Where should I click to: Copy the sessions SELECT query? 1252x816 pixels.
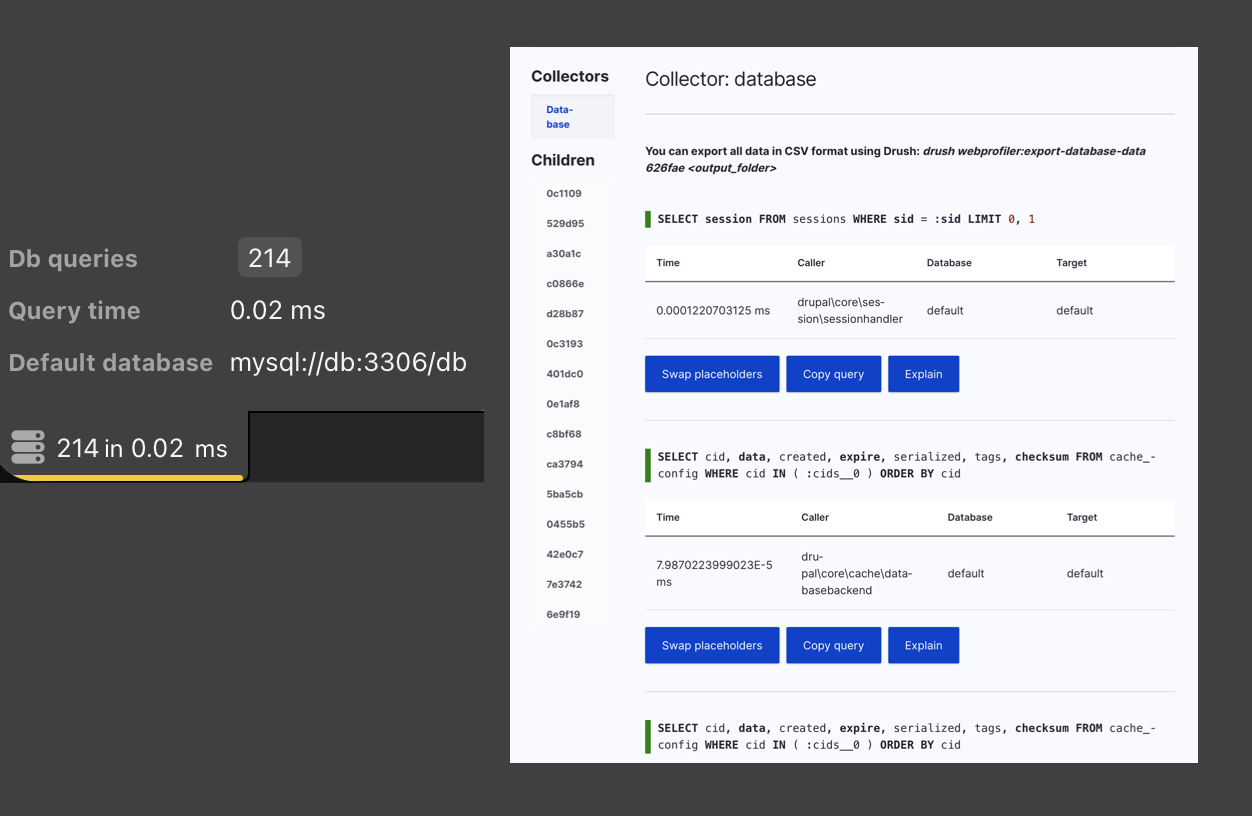[833, 374]
